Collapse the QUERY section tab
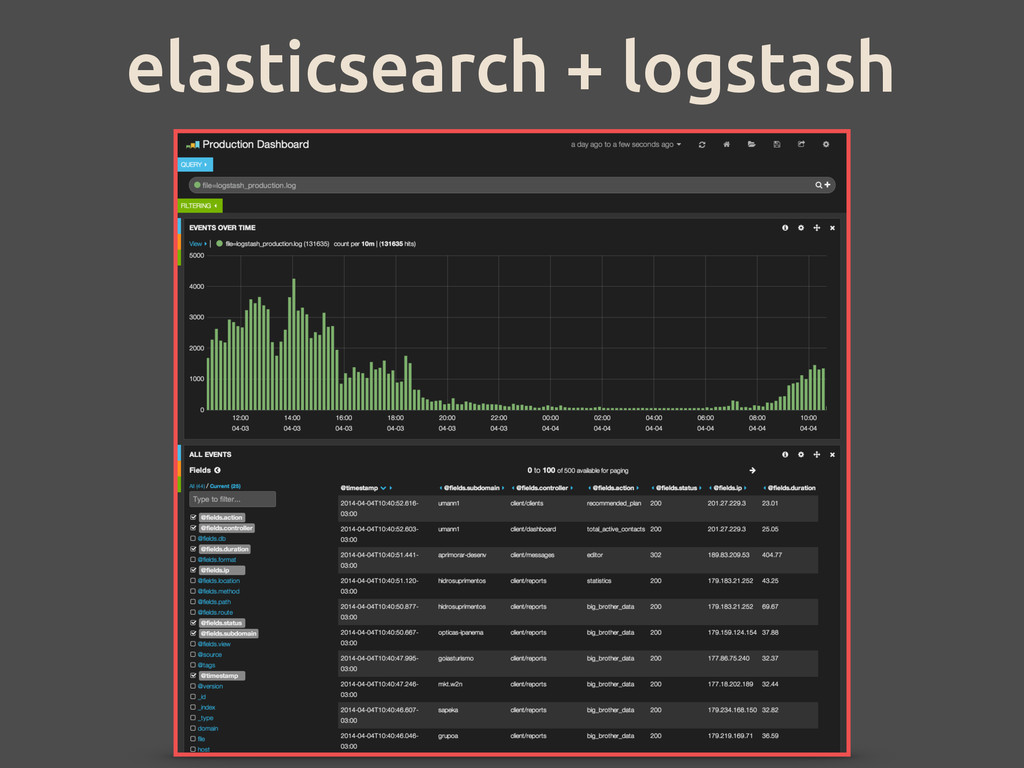1024x768 pixels. pyautogui.click(x=194, y=164)
